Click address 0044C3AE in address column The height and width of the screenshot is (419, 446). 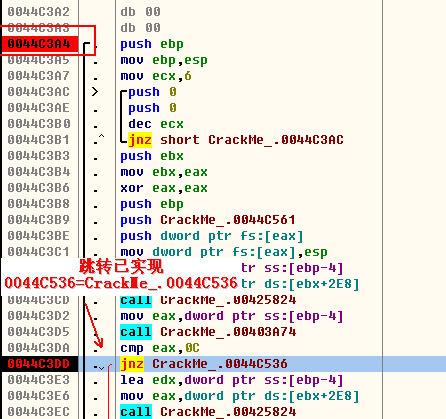coord(39,108)
